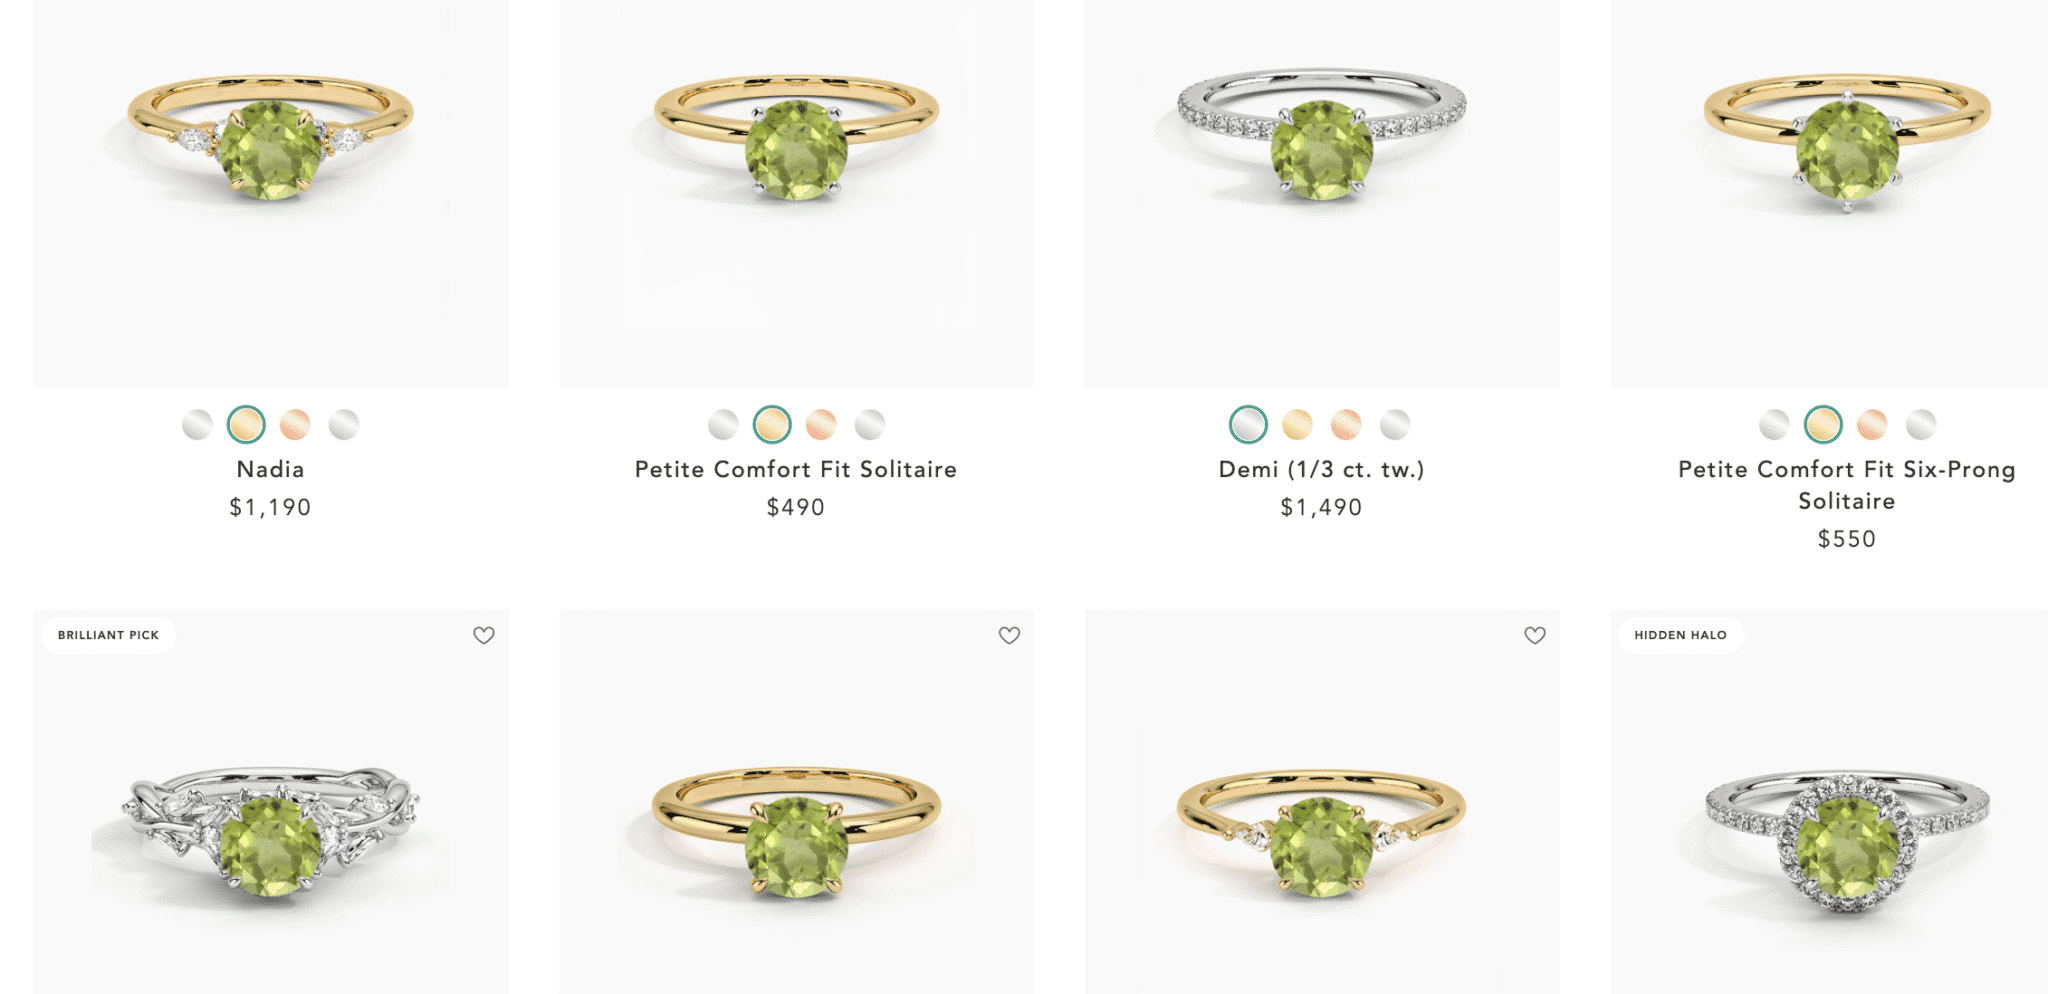This screenshot has width=2048, height=994.
Task: Choose rose gold swatch for Demi ring
Action: coord(1346,425)
